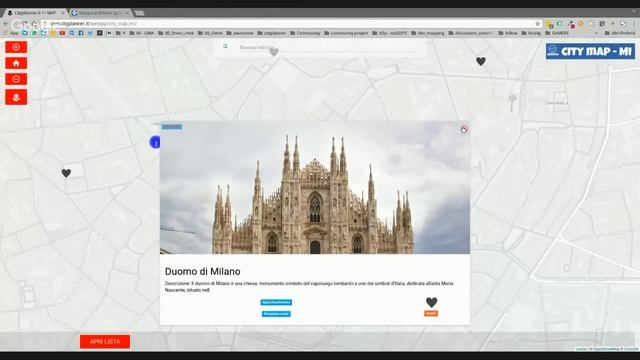Screen dimensions: 640x360
Task: Switch to the Cityplanner MAP browser tab
Action: [x=35, y=13]
